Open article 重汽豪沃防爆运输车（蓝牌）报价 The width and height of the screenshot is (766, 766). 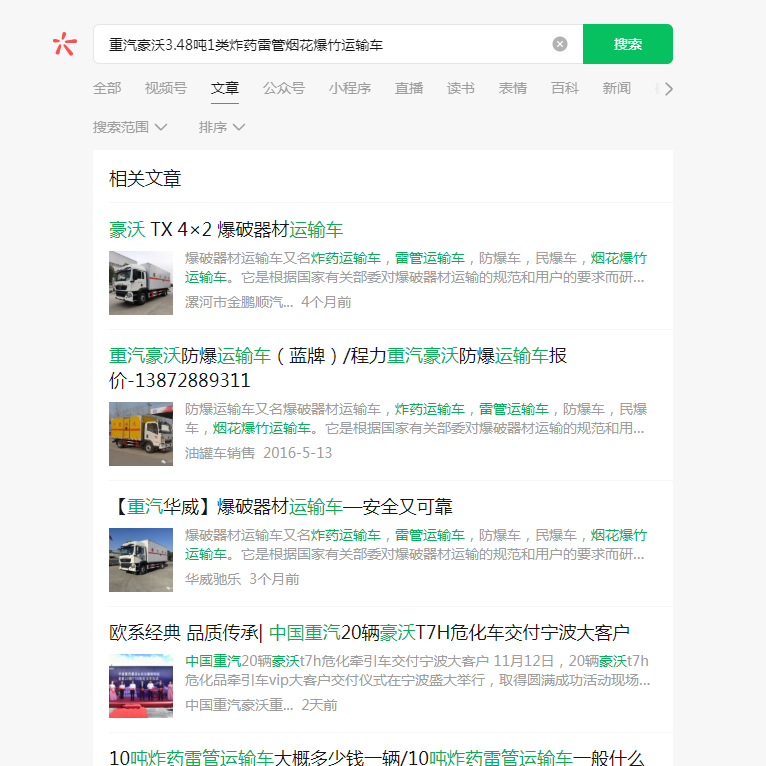pyautogui.click(x=338, y=368)
